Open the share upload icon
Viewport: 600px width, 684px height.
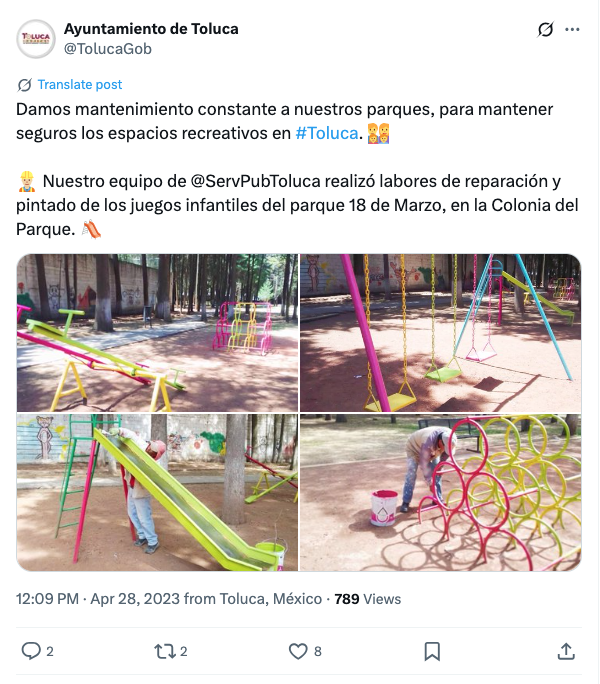tap(566, 651)
